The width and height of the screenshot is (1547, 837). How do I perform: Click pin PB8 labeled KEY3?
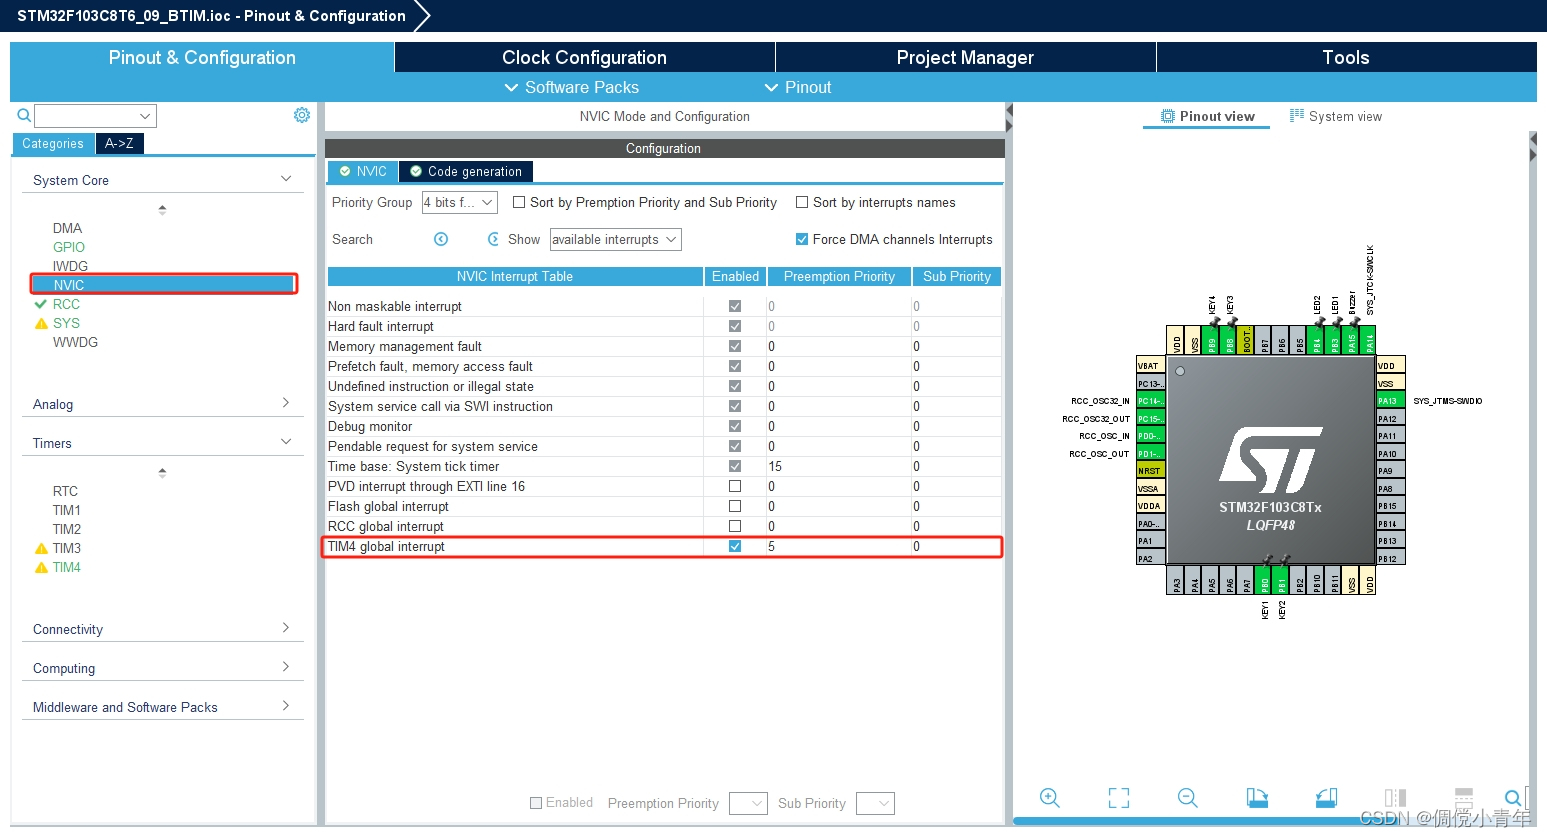point(1229,339)
